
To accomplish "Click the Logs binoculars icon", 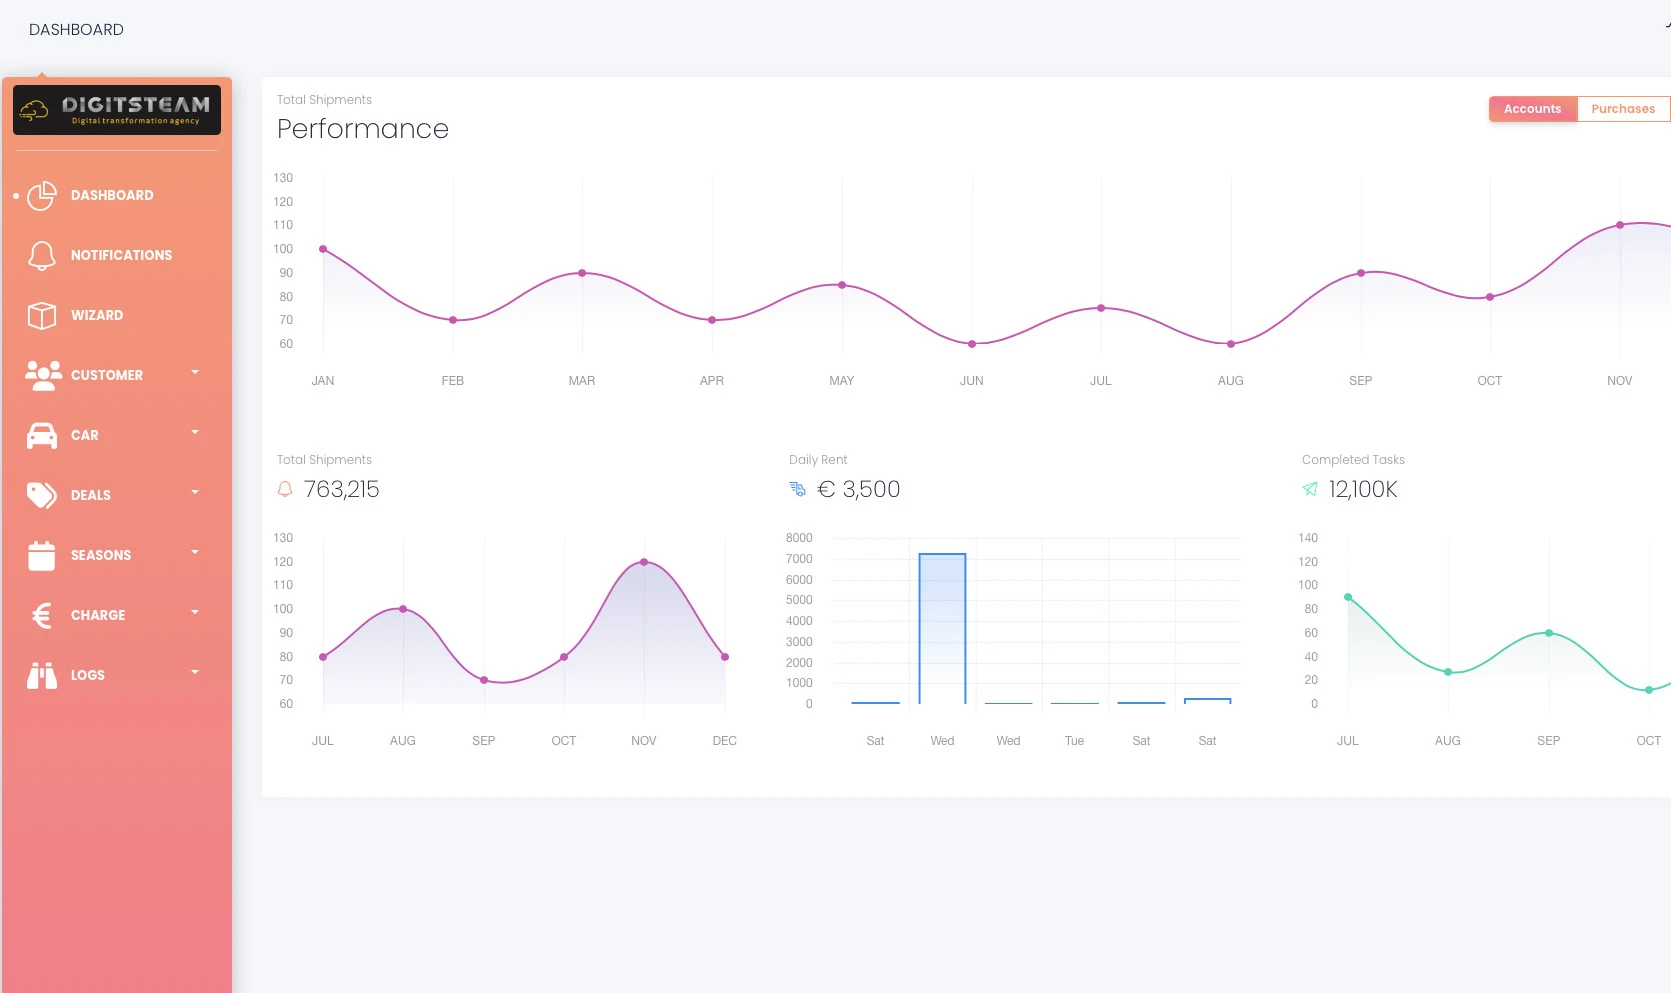I will pos(42,676).
